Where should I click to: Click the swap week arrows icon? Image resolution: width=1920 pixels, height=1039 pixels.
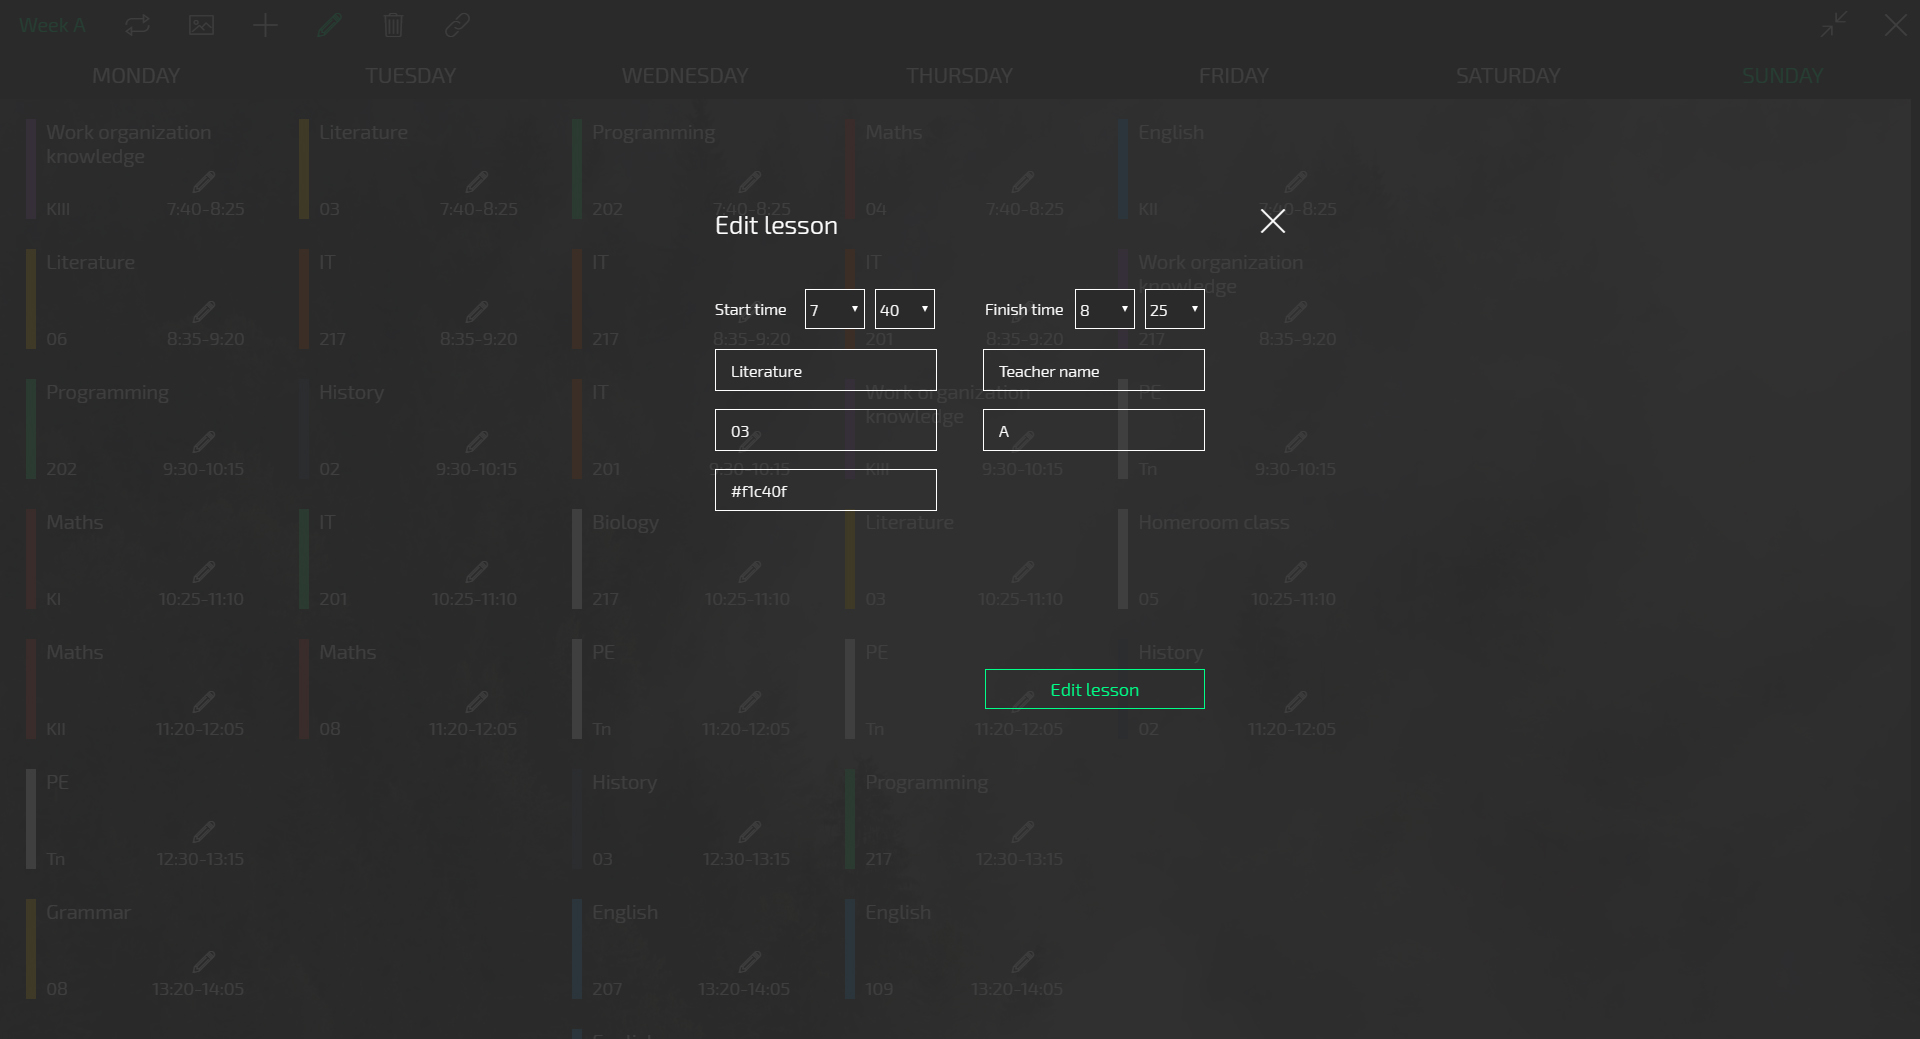[x=137, y=25]
